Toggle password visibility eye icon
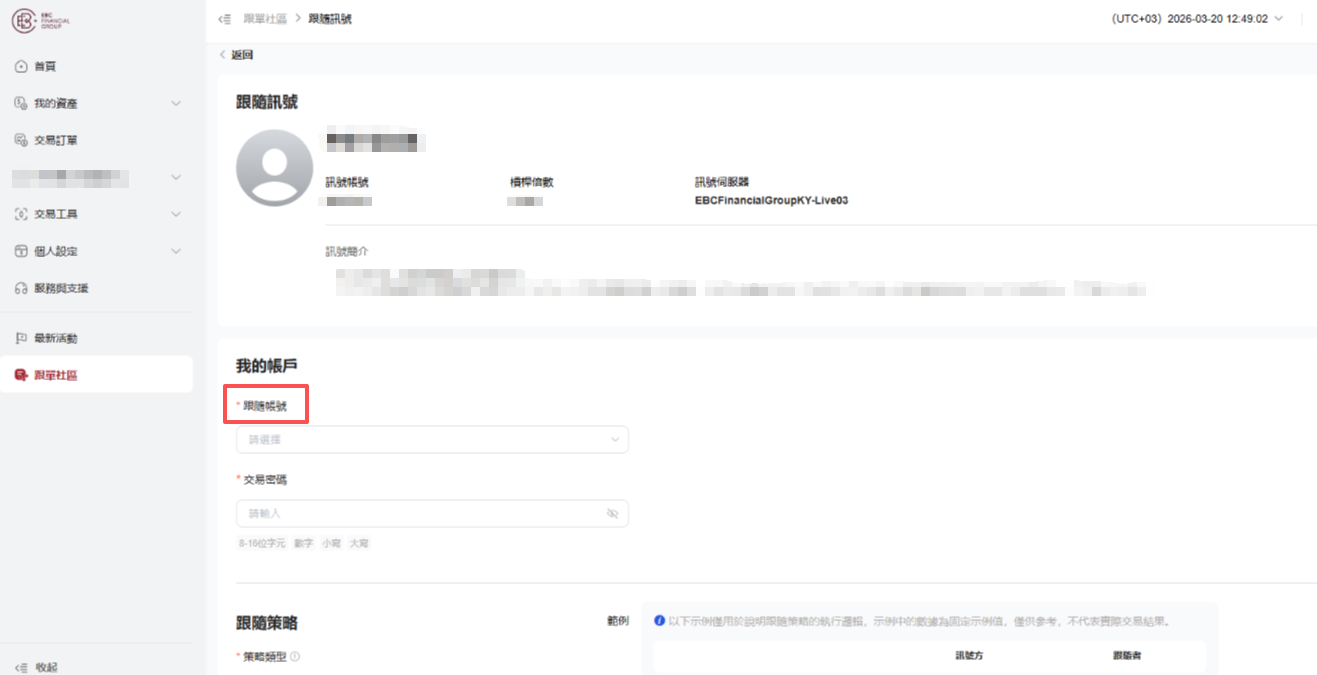Image resolution: width=1317 pixels, height=675 pixels. click(613, 513)
